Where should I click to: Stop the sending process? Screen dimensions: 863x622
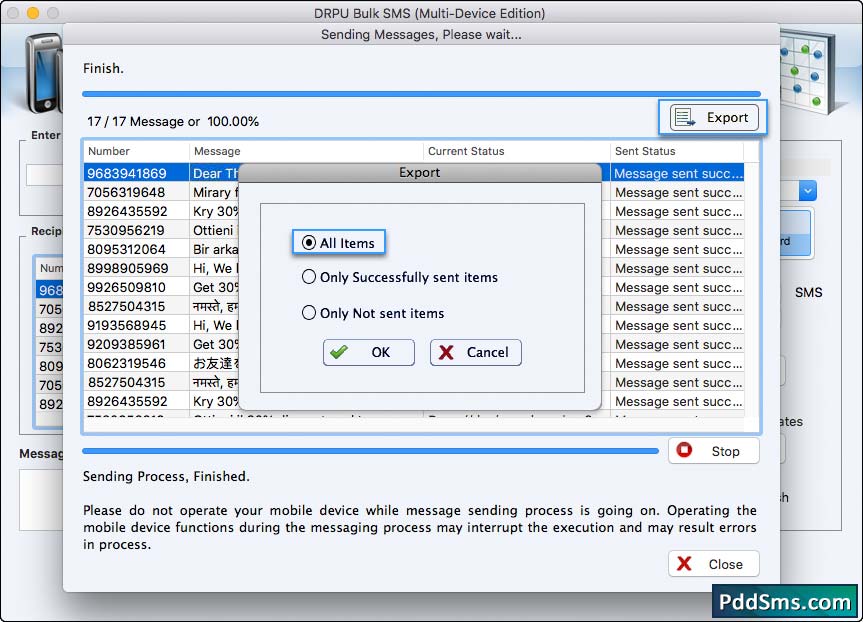[x=714, y=451]
